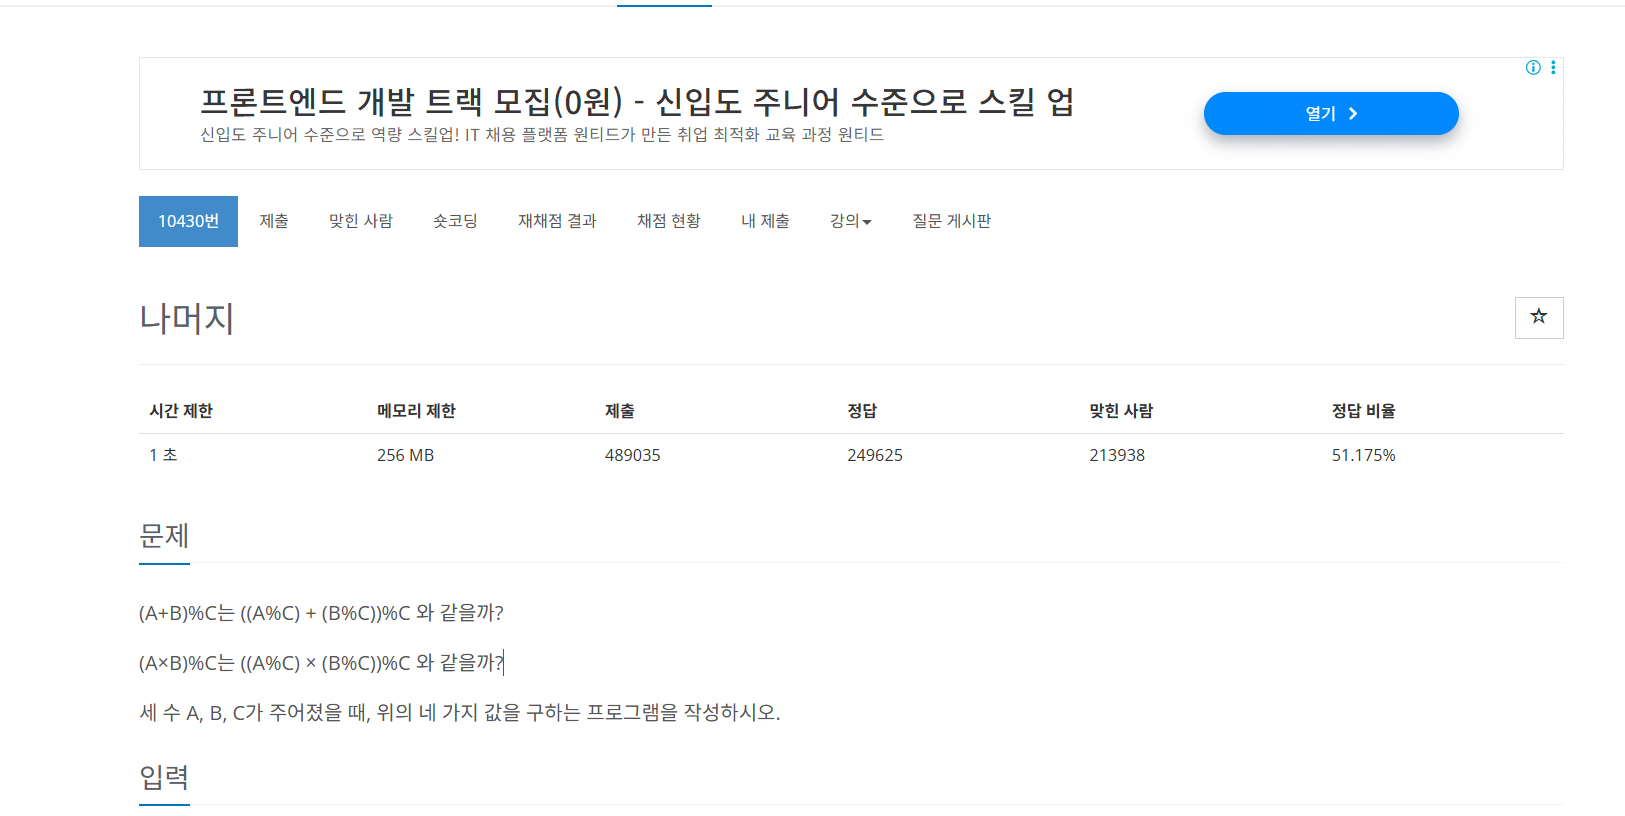Click the correct answers count 249625
The width and height of the screenshot is (1625, 816).
tap(875, 455)
